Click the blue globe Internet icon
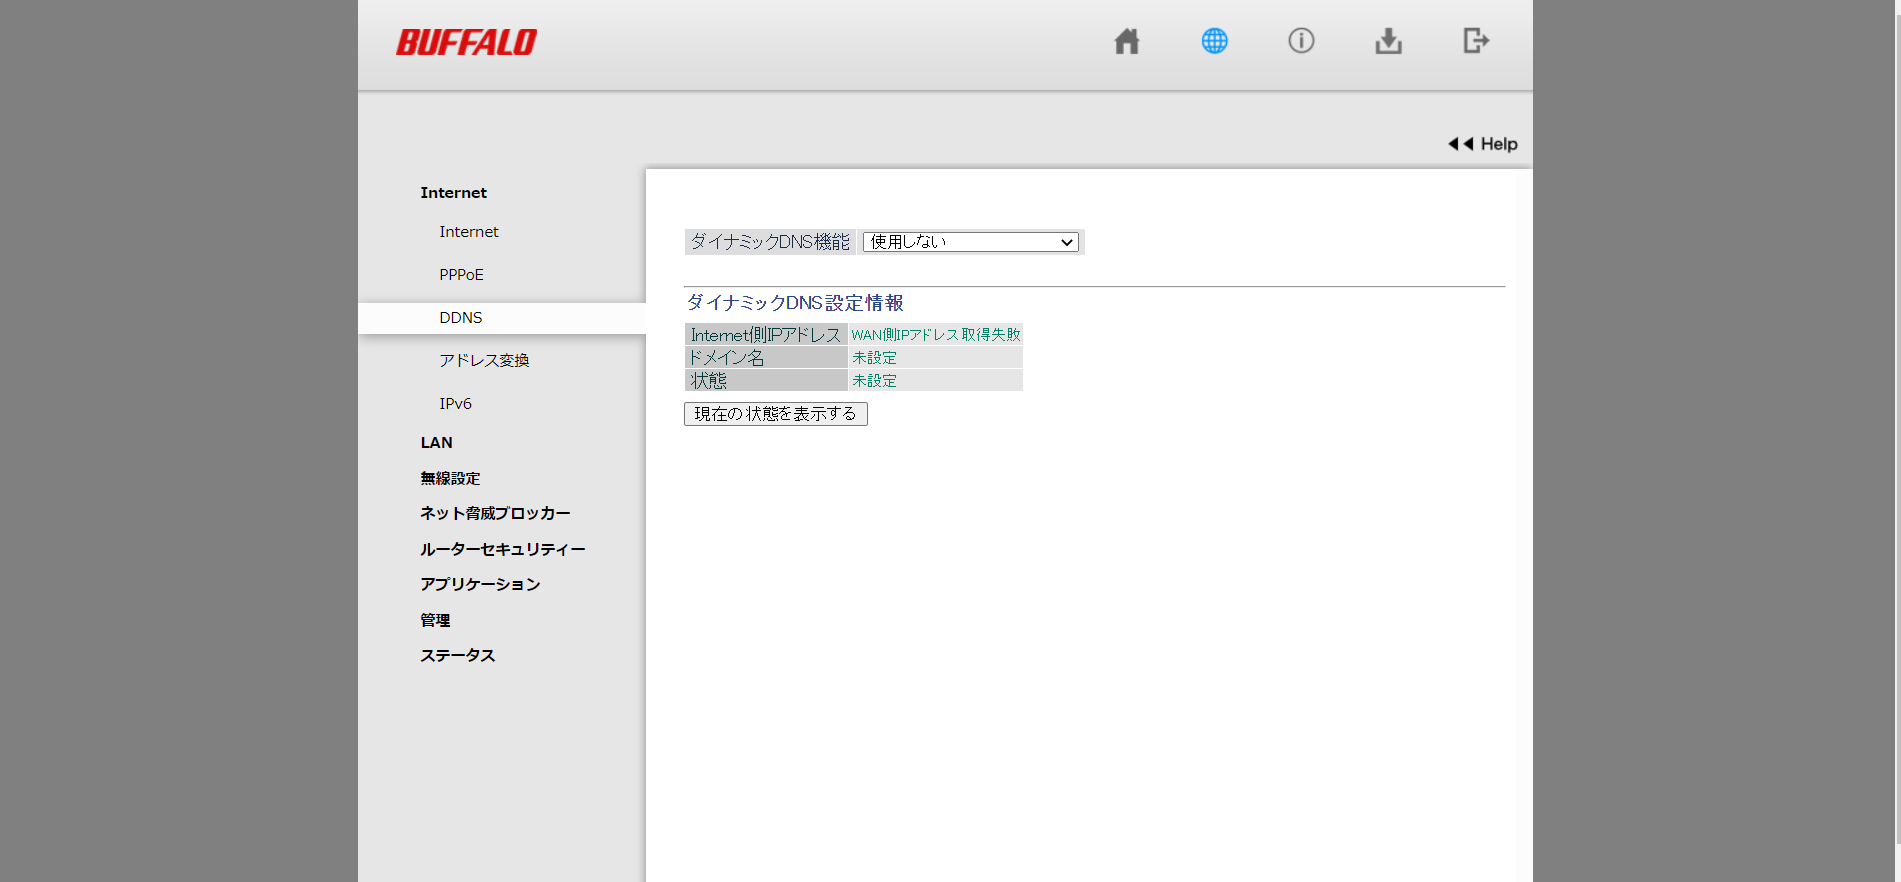Screen dimensions: 1901x882 pos(1214,41)
